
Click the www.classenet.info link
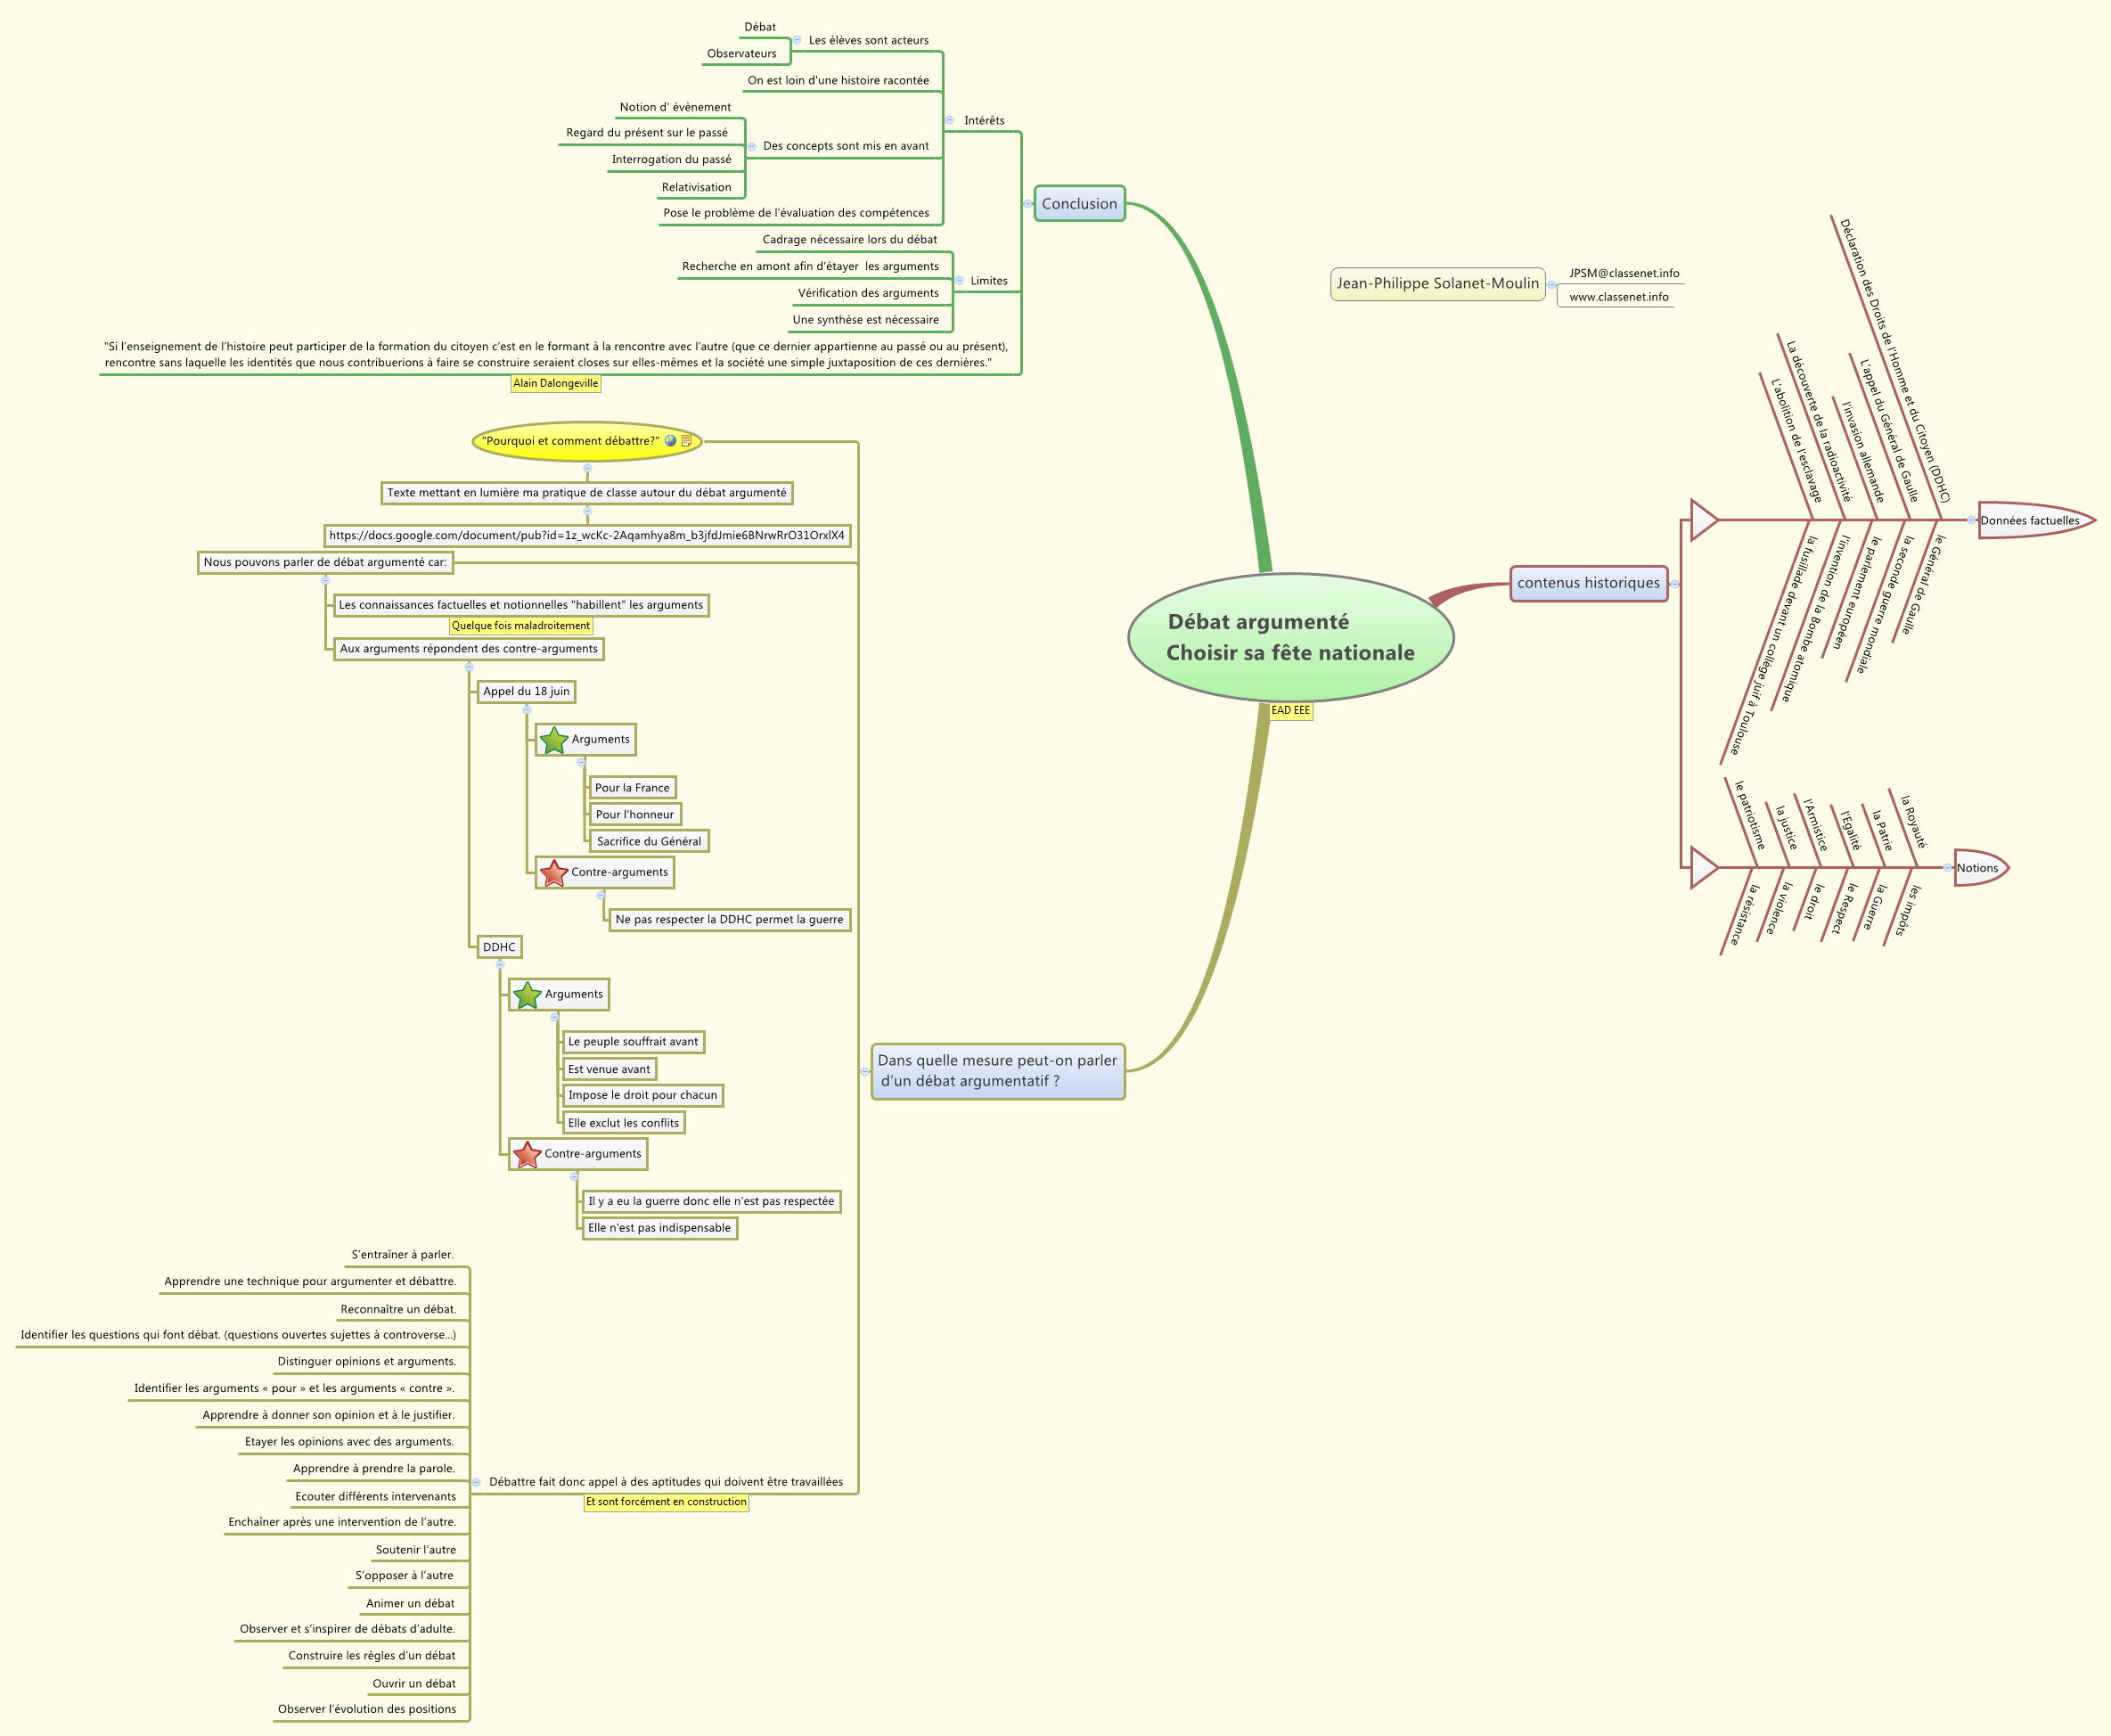coord(1618,297)
